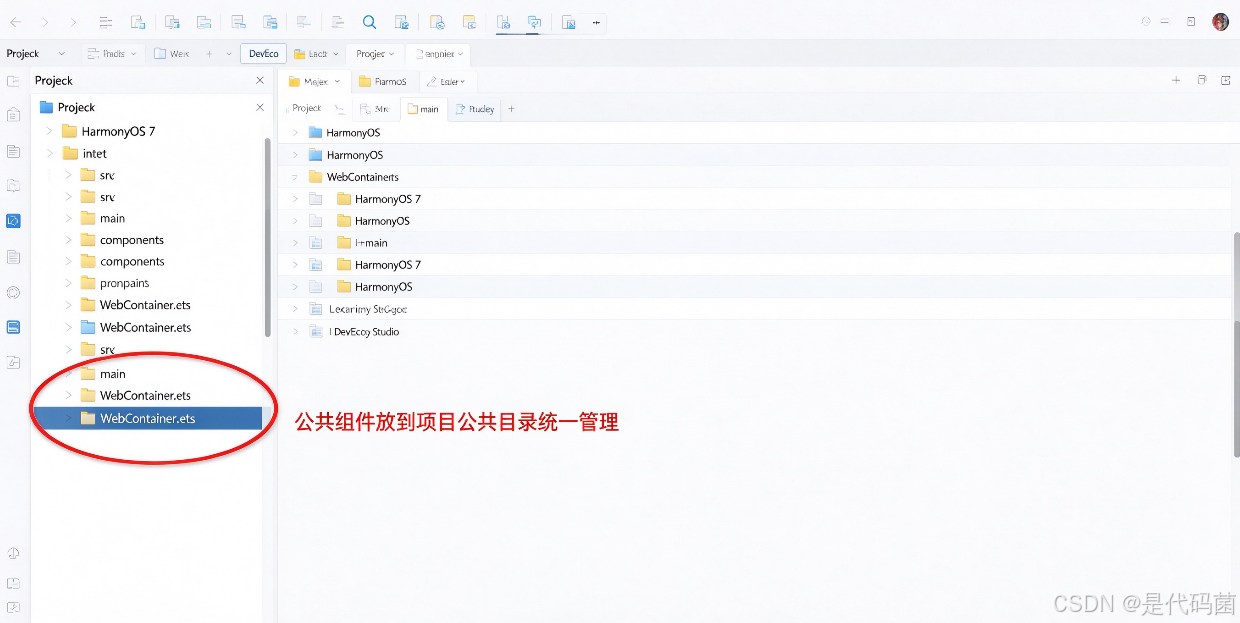This screenshot has width=1240, height=623.
Task: Click the blue folder icon of Projeck root
Action: [x=46, y=107]
